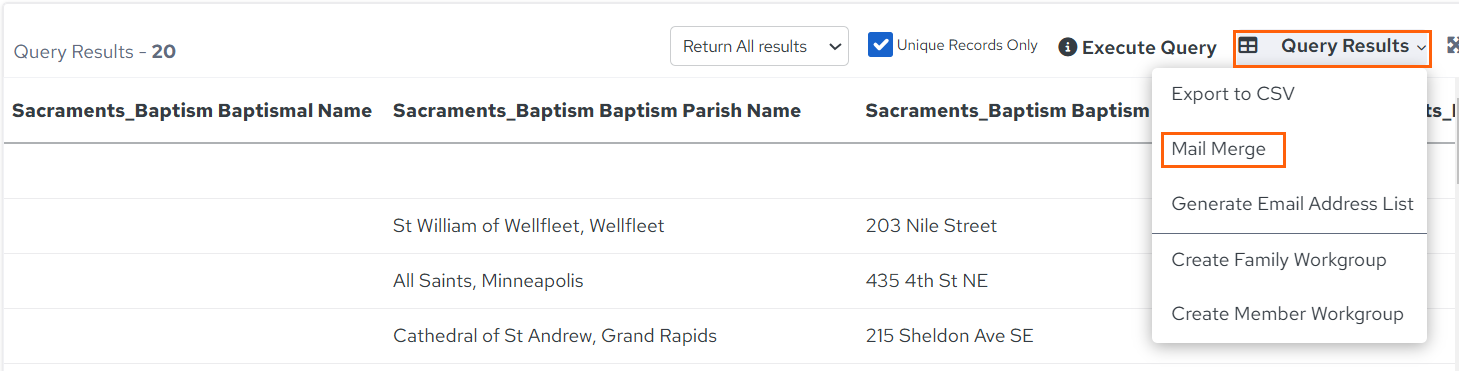Select Create Member Workgroup
The image size is (1459, 371).
(1287, 314)
